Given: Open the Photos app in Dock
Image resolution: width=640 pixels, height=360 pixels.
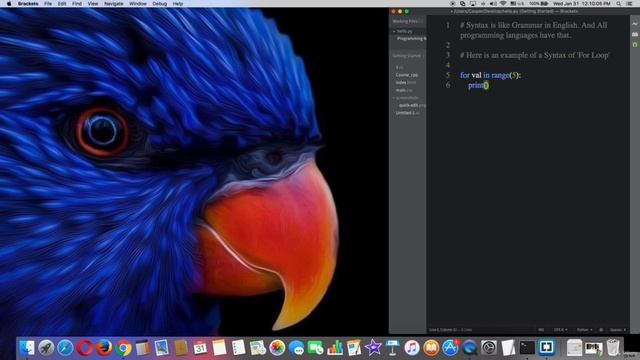Looking at the screenshot, I should pos(277,348).
